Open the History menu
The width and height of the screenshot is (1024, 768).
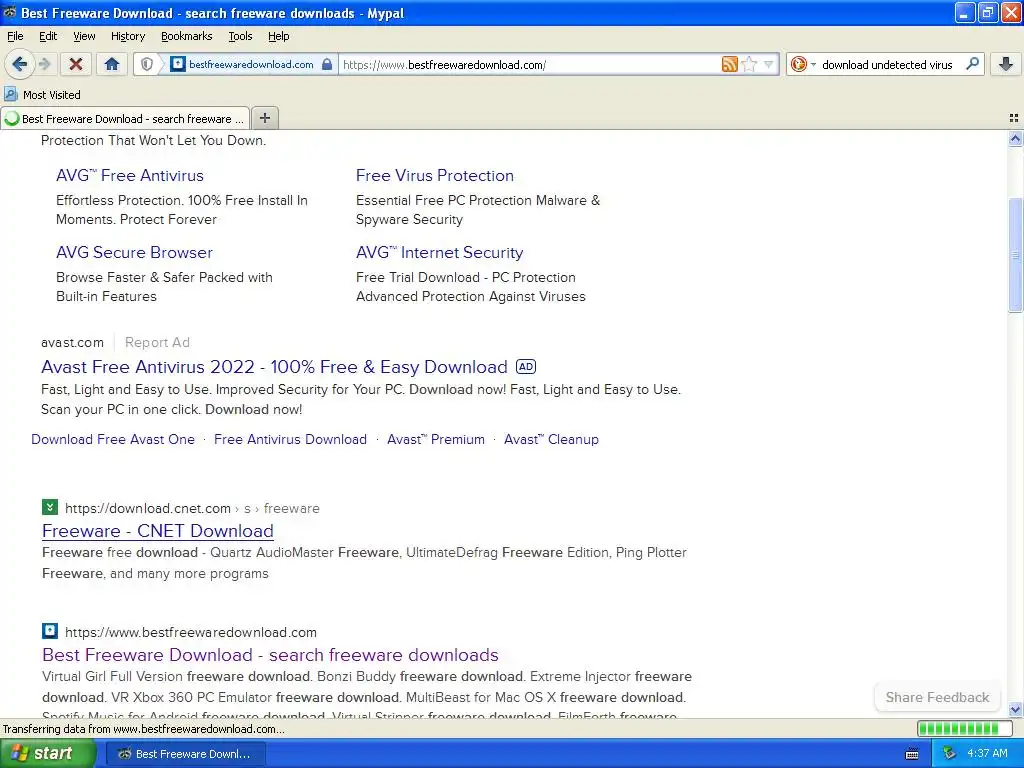click(128, 36)
